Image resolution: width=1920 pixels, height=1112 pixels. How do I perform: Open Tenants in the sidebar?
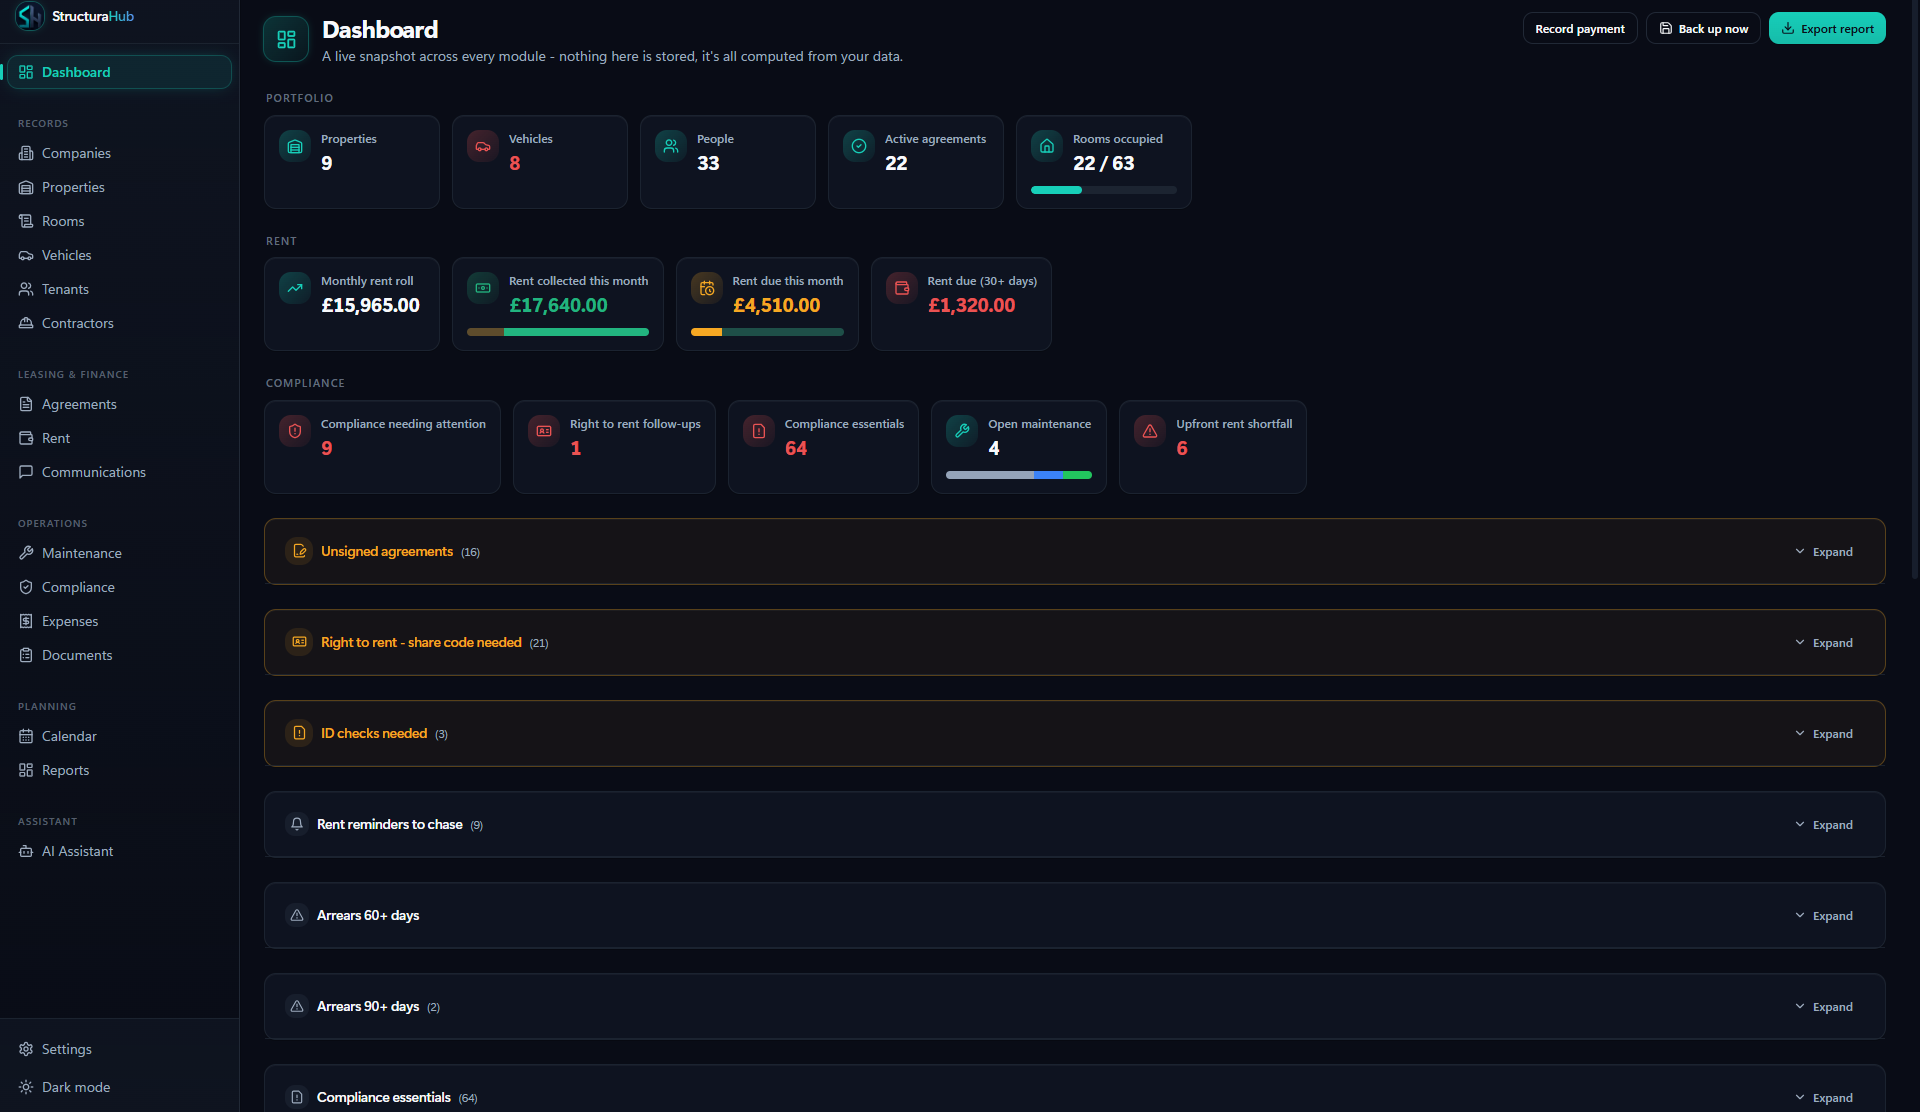(120, 290)
